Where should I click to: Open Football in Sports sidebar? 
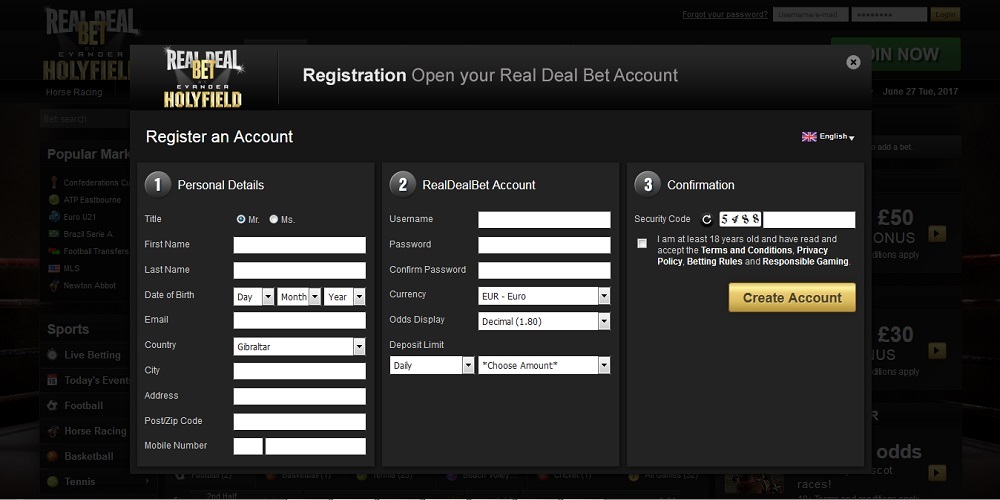pos(84,406)
